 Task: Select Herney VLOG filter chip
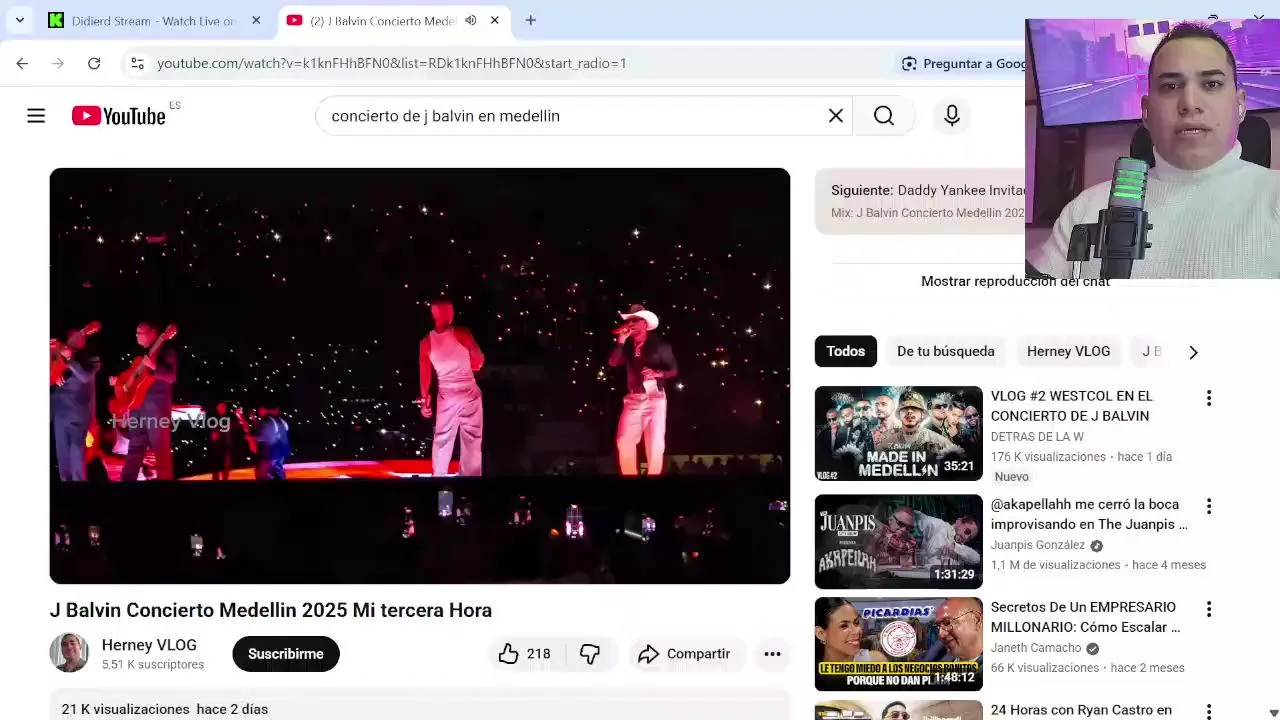click(x=1068, y=351)
